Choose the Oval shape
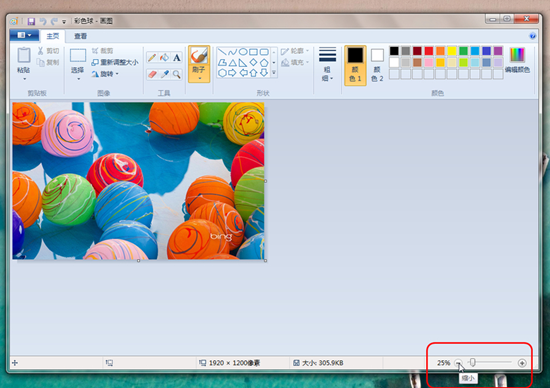This screenshot has height=388, width=550. (243, 52)
